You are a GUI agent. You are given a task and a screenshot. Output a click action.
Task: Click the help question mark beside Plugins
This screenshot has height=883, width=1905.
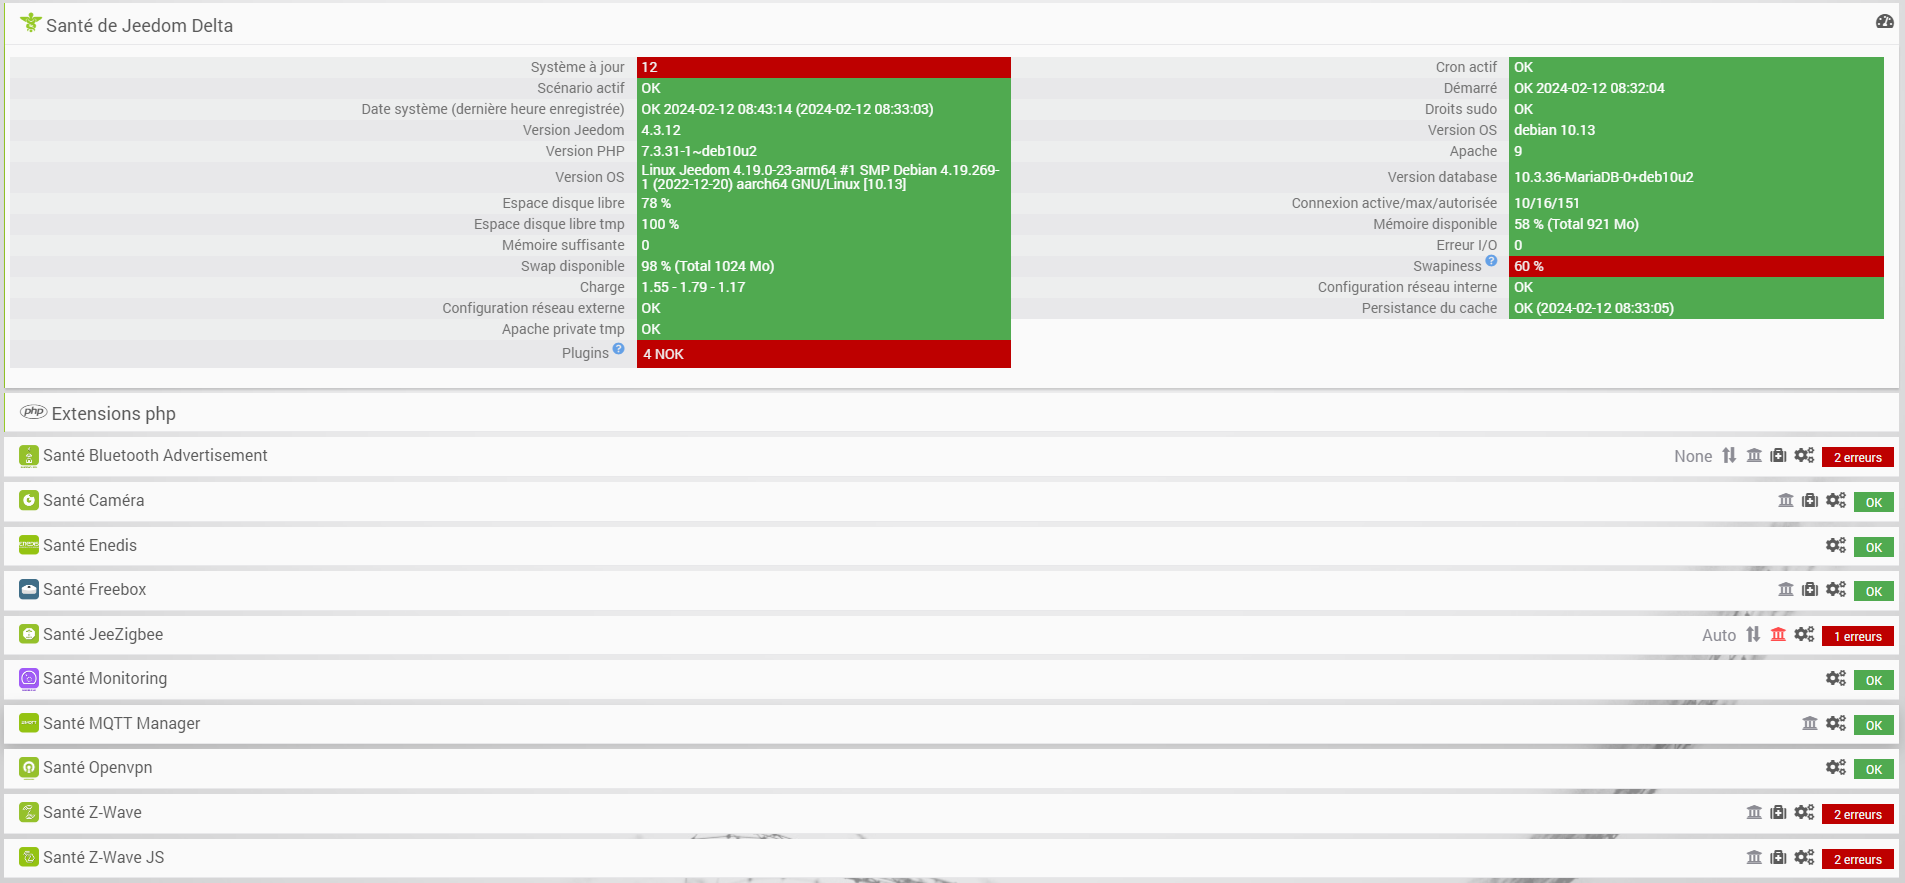coord(618,348)
